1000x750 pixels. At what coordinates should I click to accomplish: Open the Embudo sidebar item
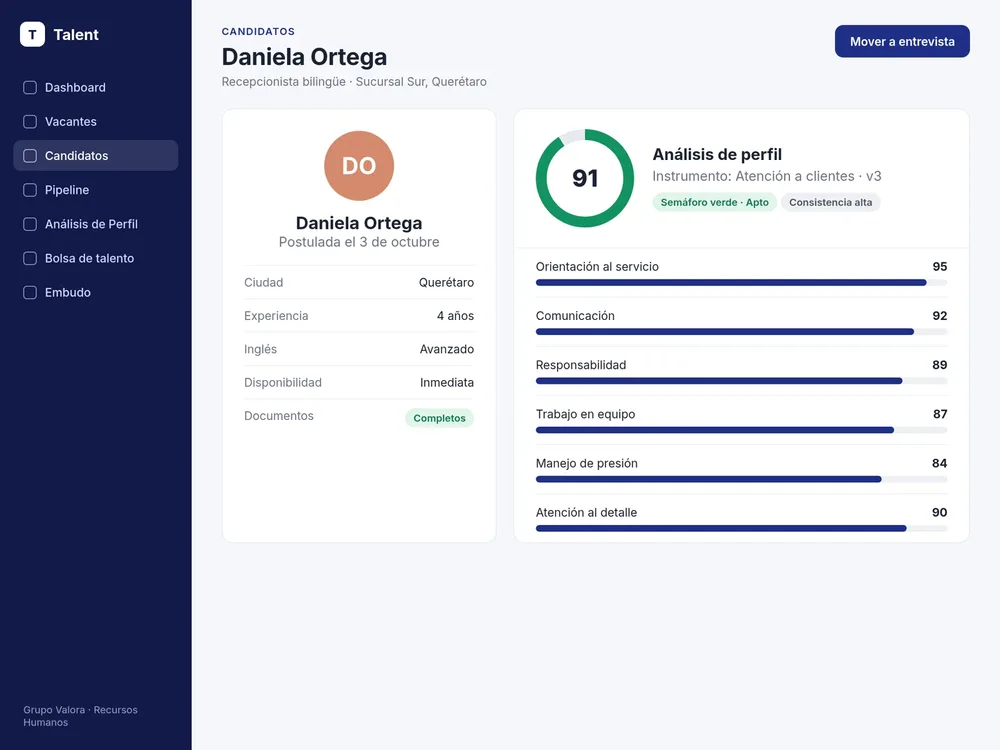pos(96,292)
